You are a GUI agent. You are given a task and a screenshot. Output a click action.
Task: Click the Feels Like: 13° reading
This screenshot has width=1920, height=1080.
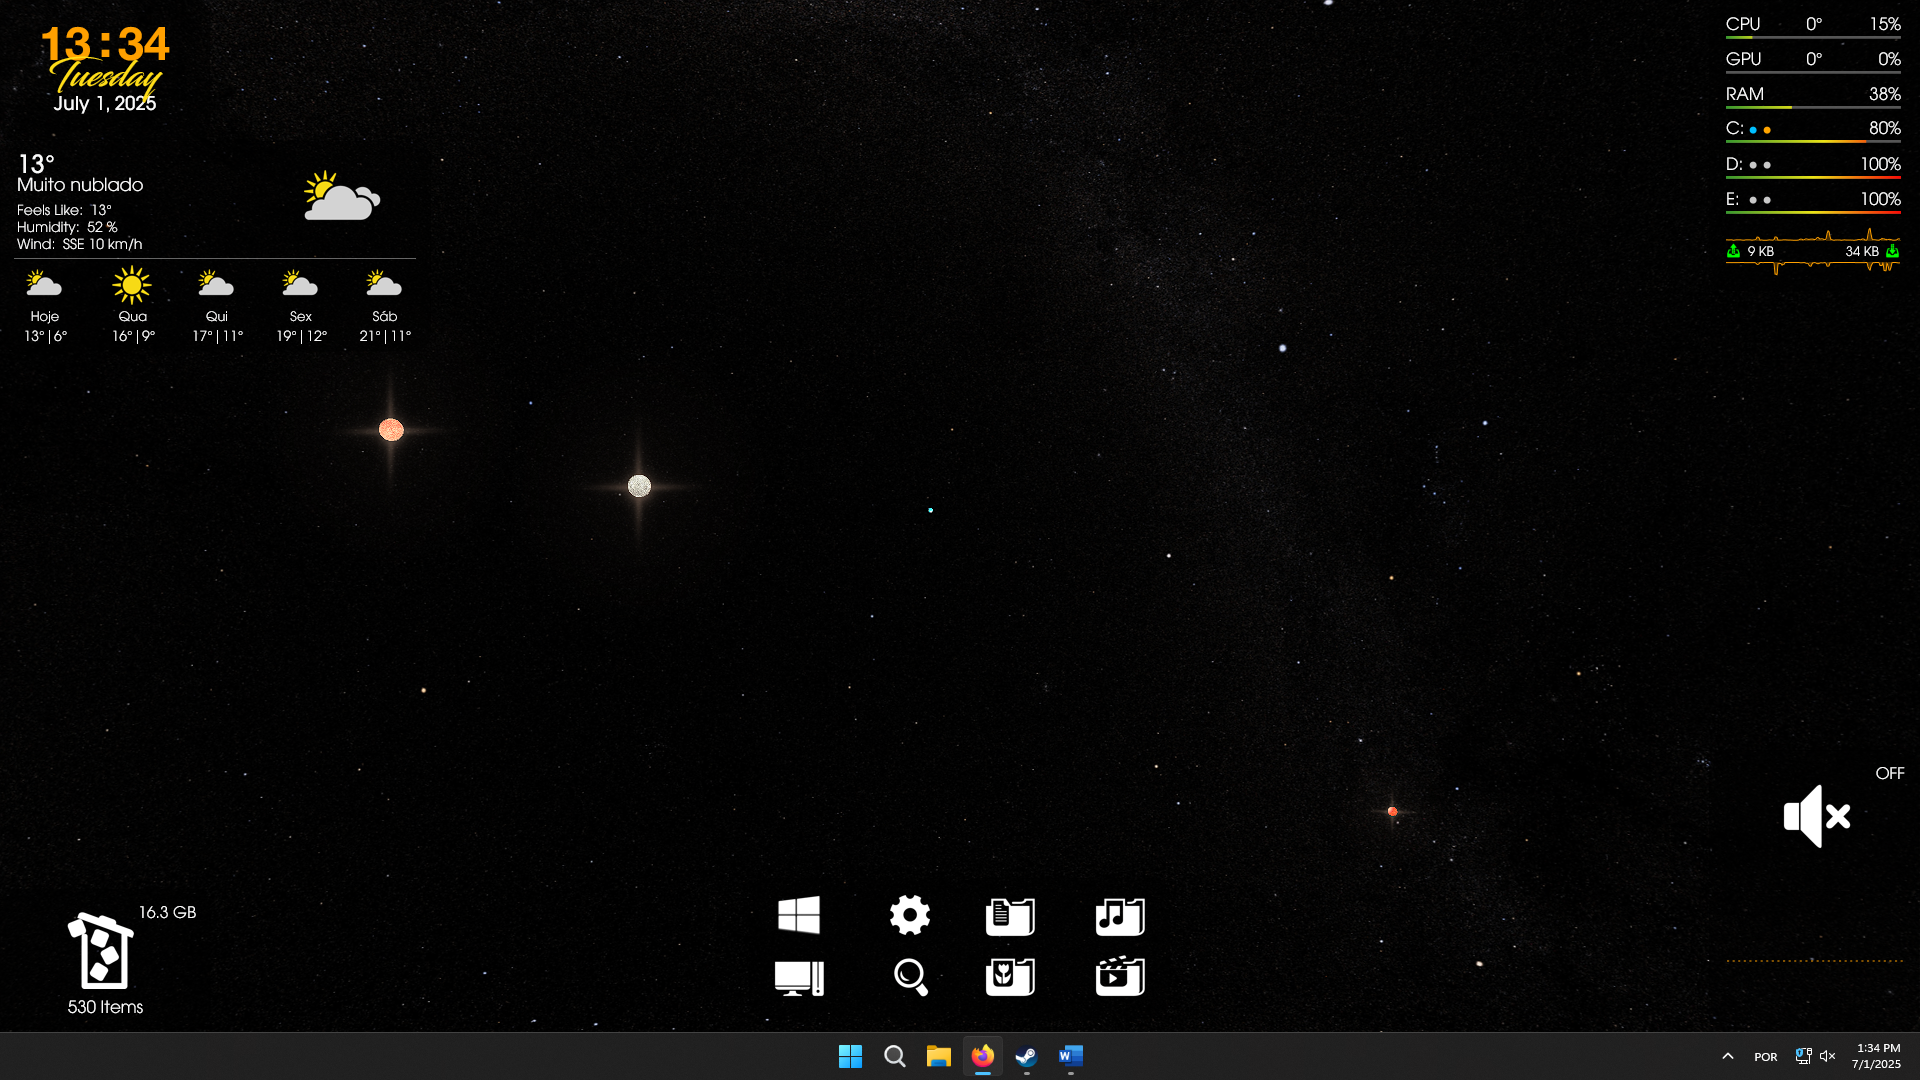64,210
